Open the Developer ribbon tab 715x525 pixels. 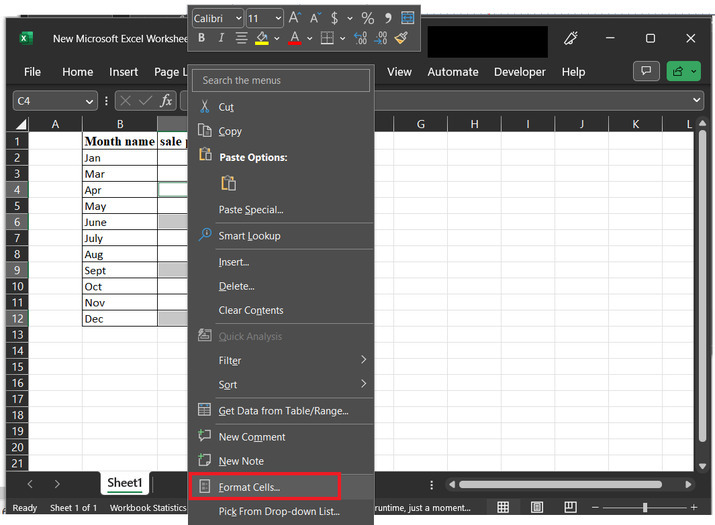519,72
